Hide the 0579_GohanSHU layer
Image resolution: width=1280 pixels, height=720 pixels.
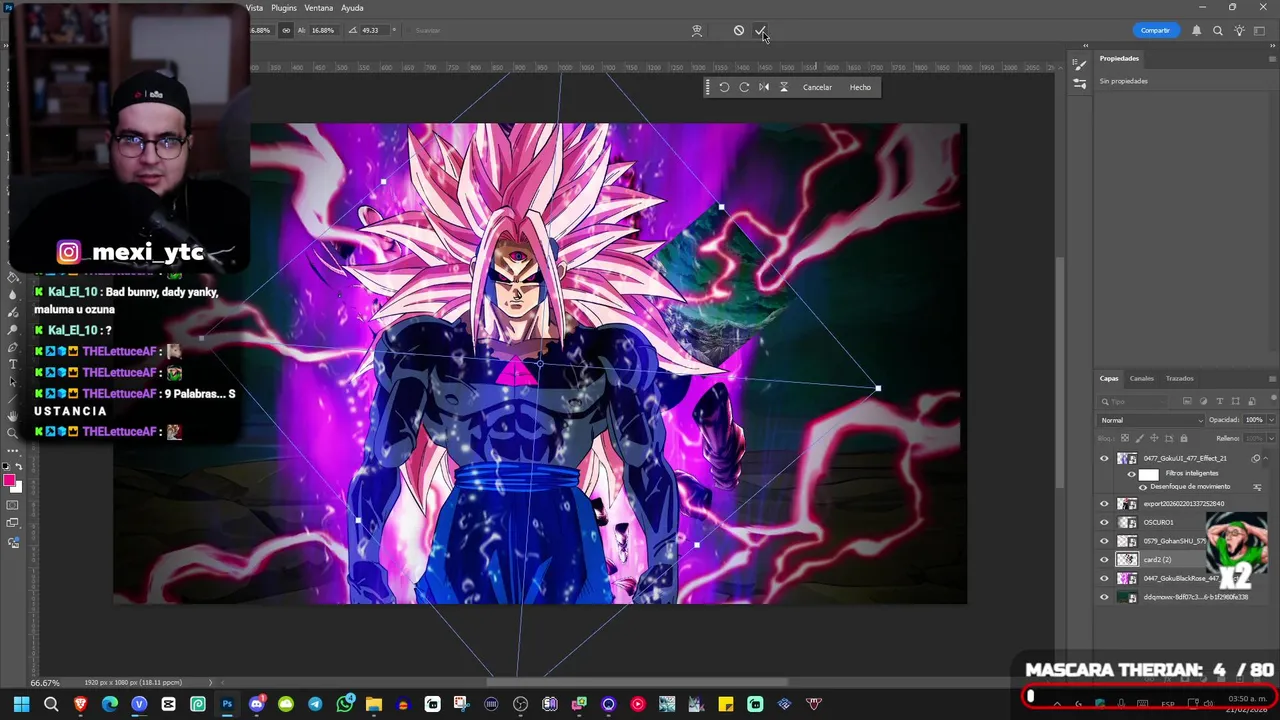1104,541
